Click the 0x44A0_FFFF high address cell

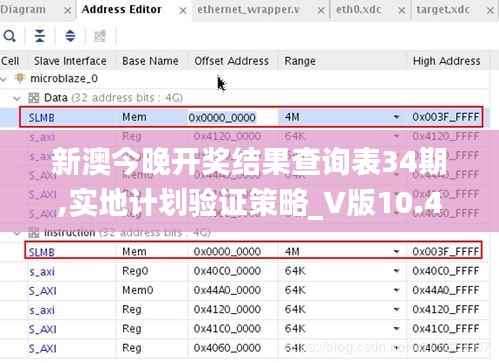coord(446,290)
